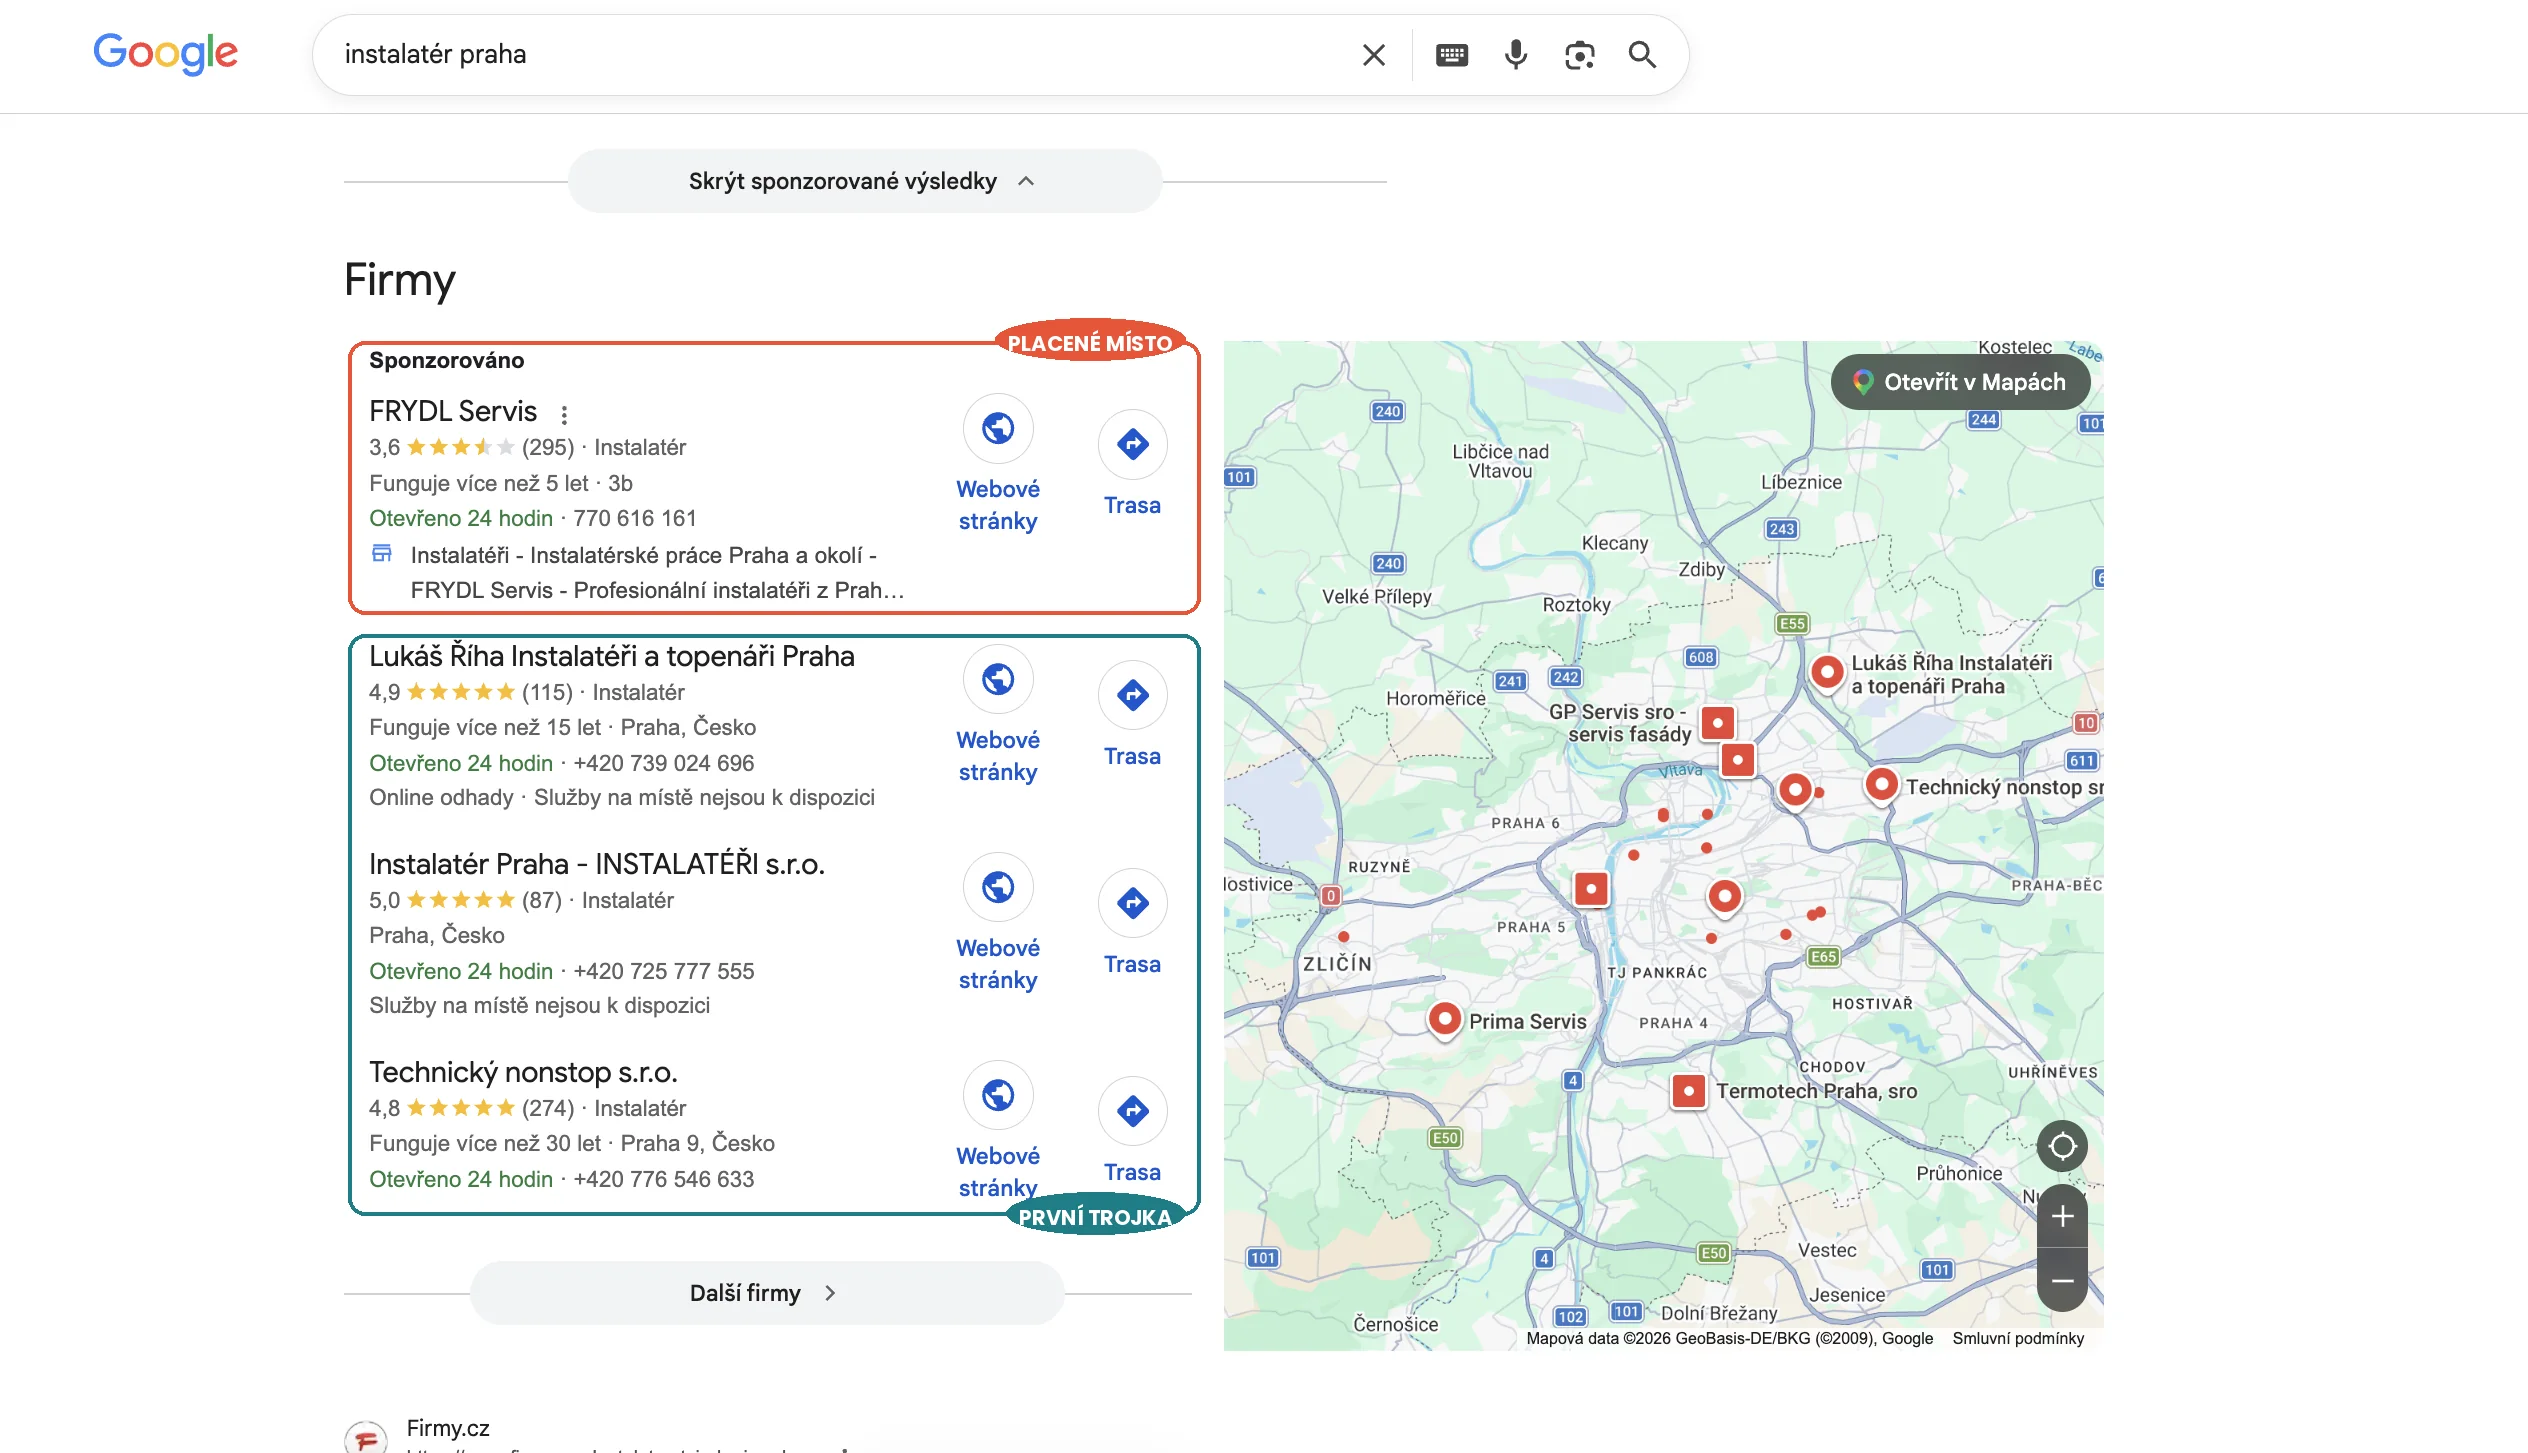Open Lukáš Říha Instalatéři a topenáři Praha listing

point(611,656)
